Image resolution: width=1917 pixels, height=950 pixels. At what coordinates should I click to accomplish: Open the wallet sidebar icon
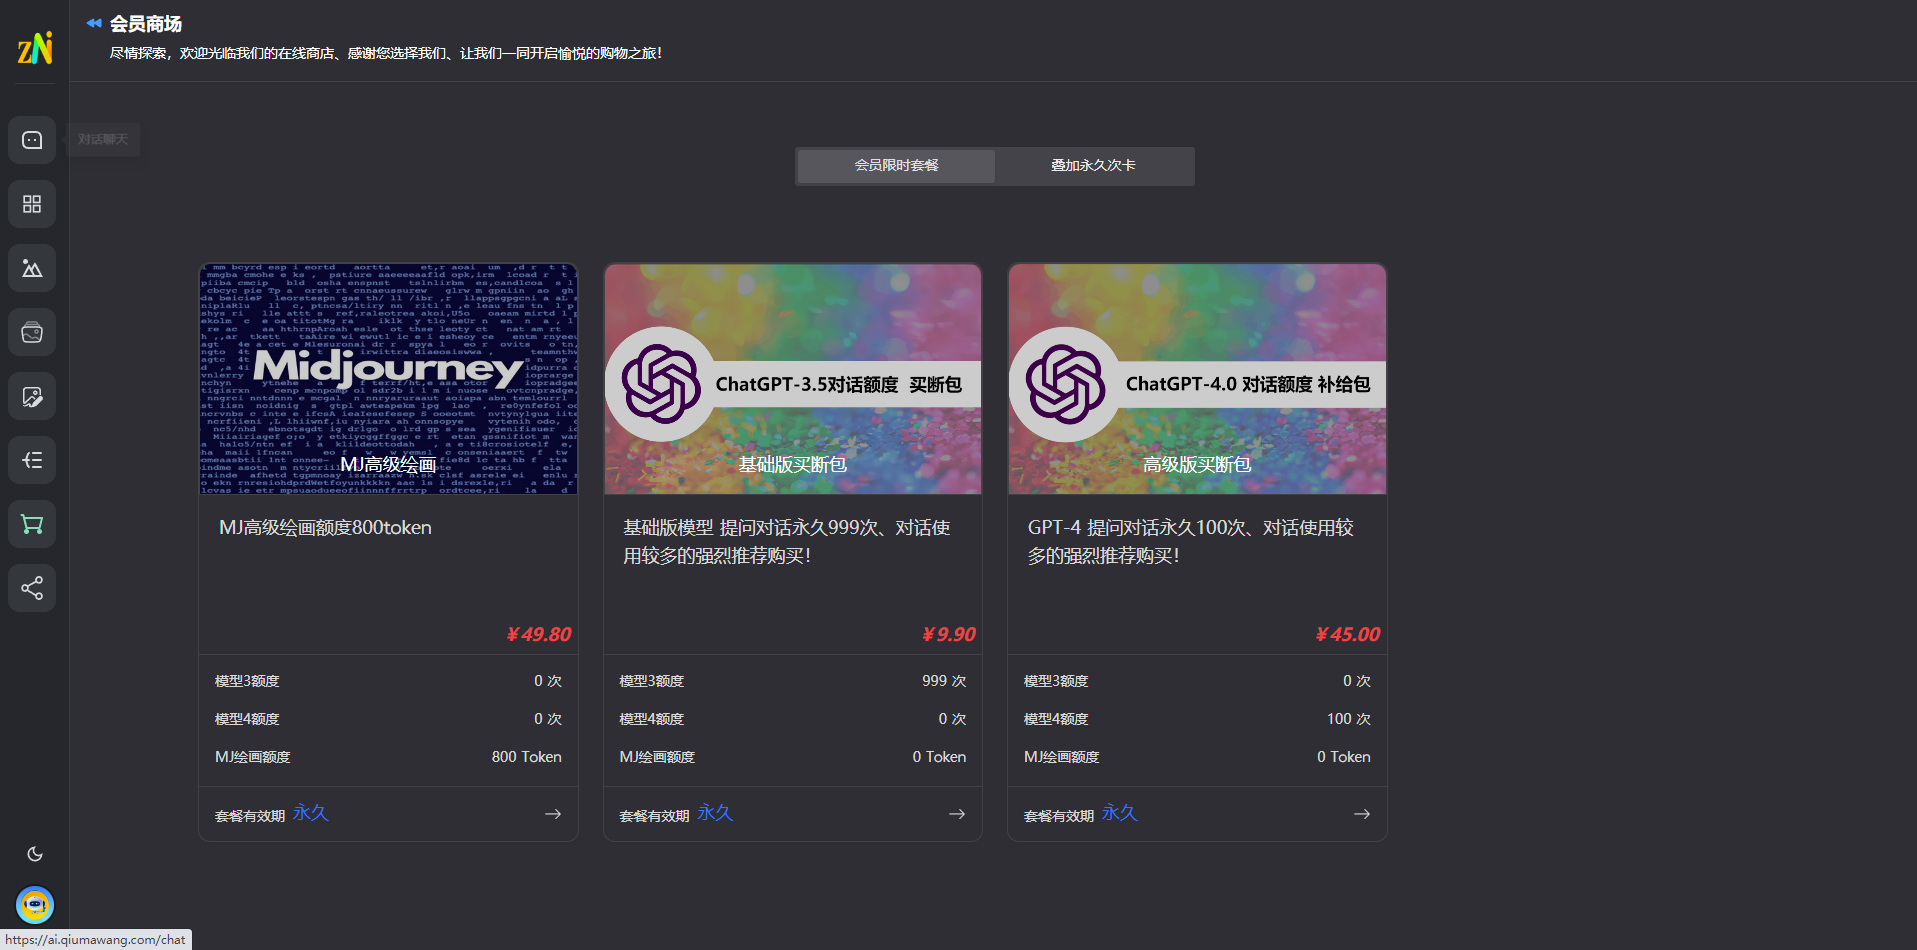(32, 332)
